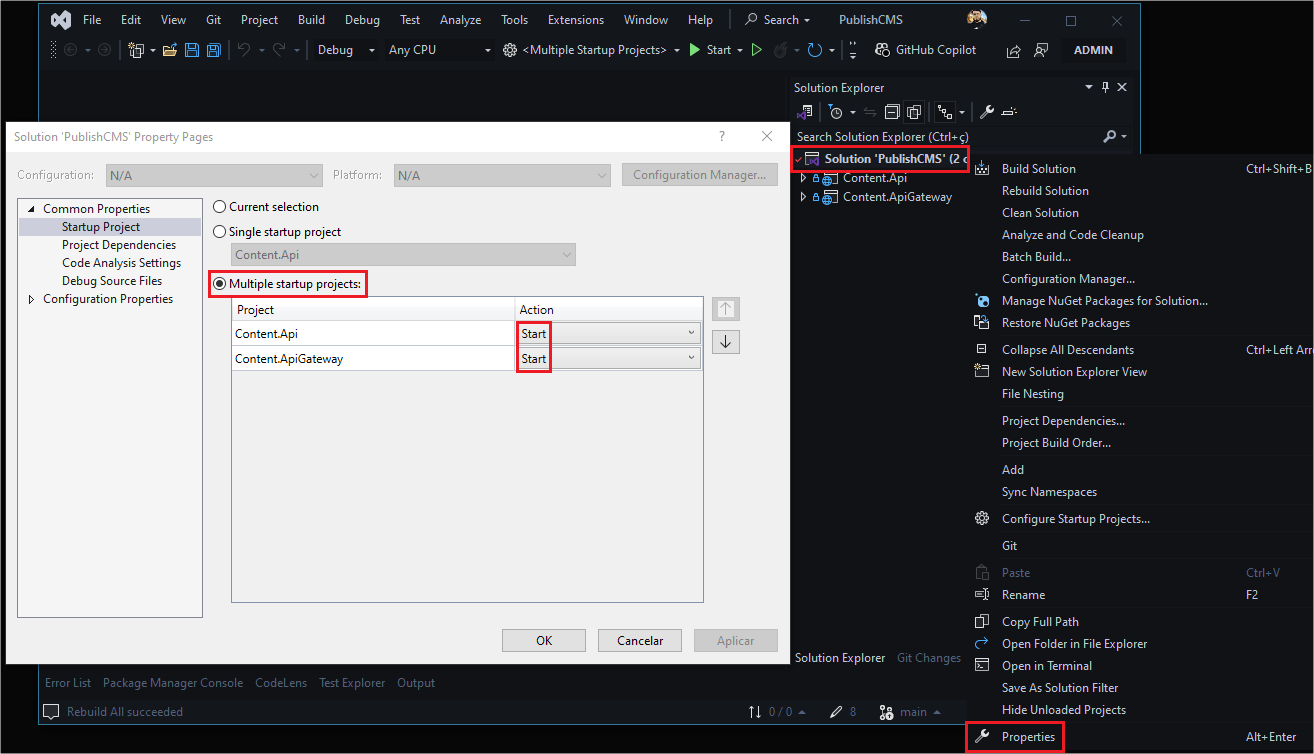
Task: Click the move down arrow button
Action: tap(726, 342)
